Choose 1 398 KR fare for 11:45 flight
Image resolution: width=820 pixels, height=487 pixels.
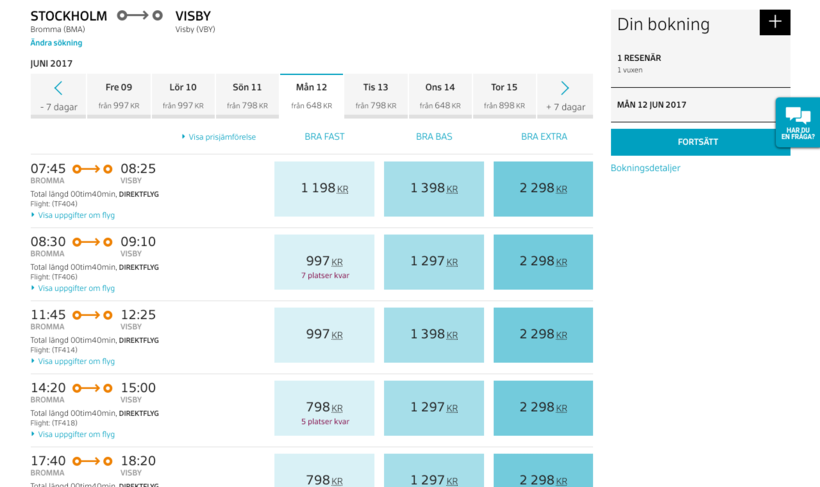(434, 335)
